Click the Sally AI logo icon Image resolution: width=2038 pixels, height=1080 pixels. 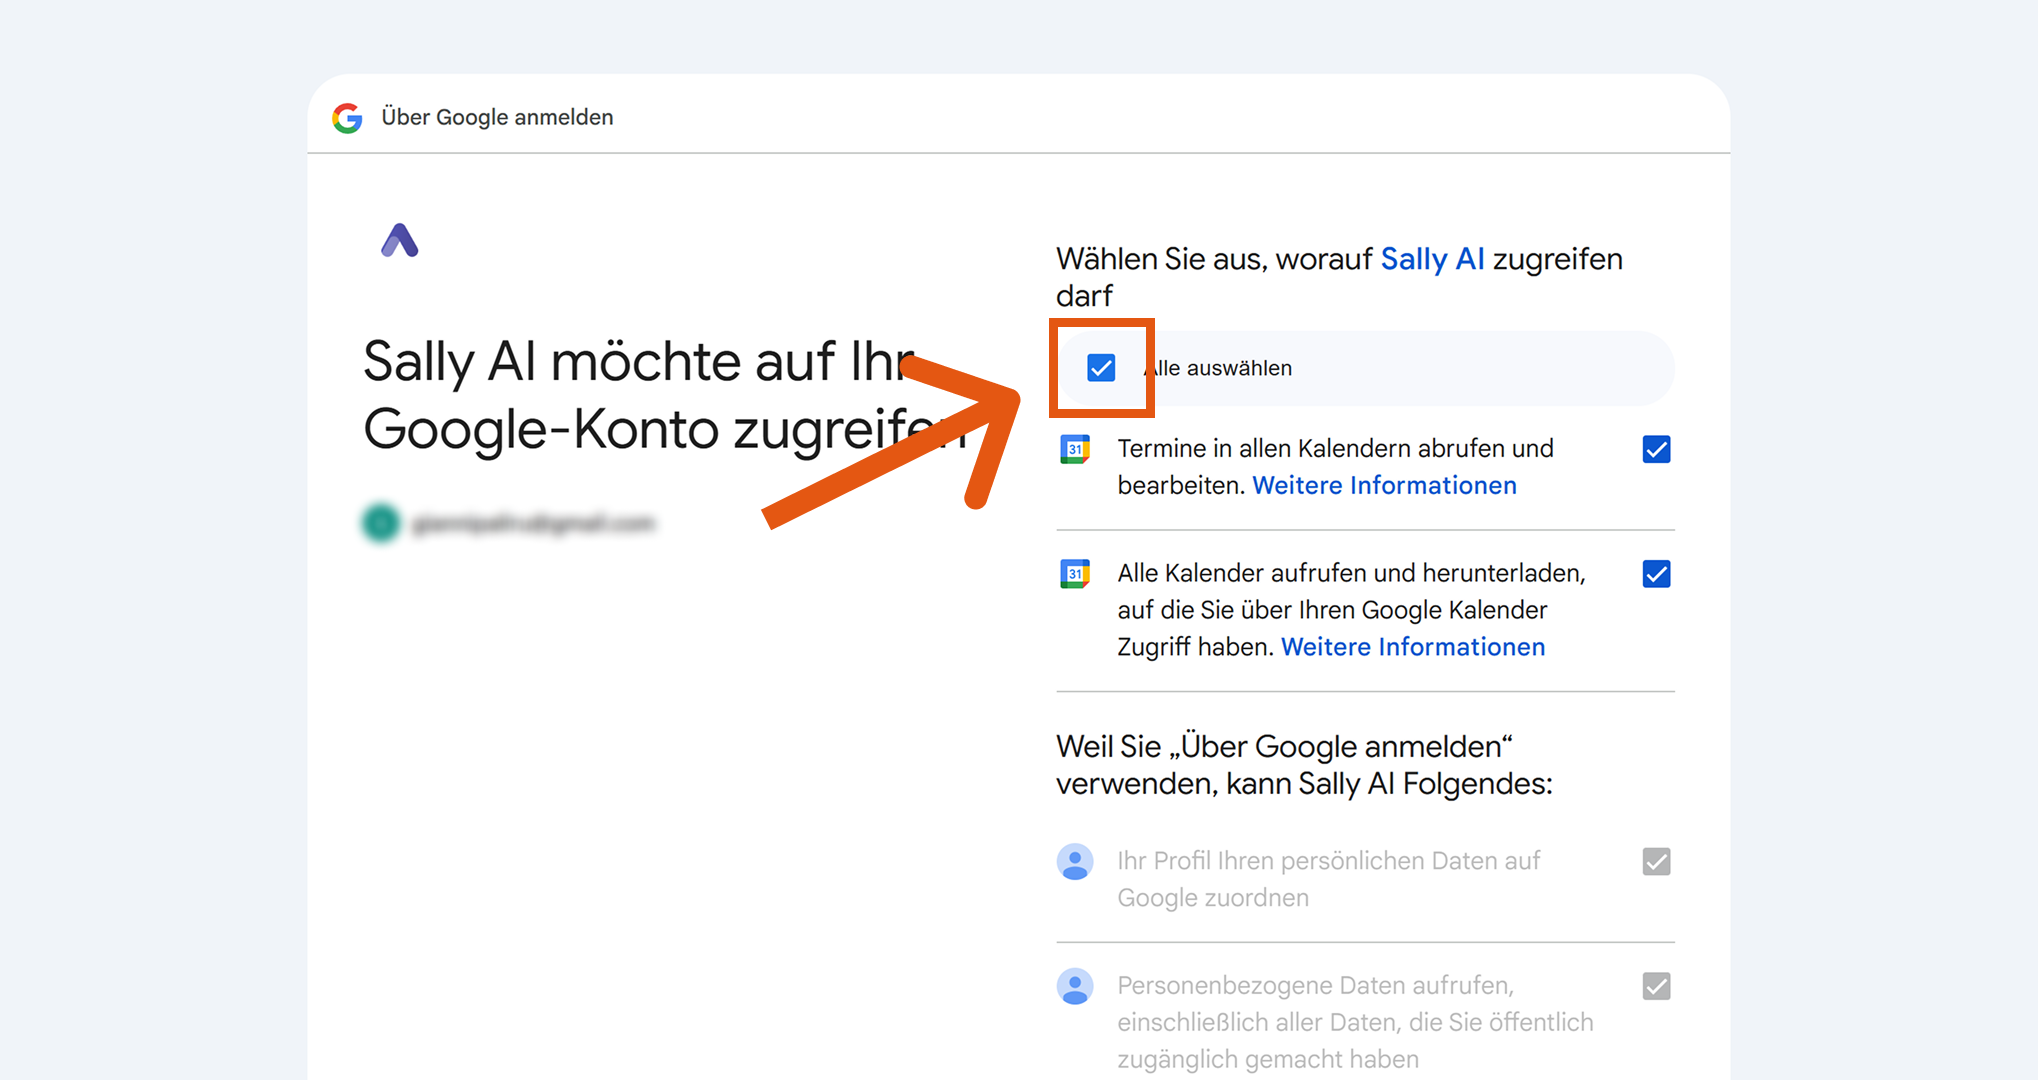(x=399, y=240)
